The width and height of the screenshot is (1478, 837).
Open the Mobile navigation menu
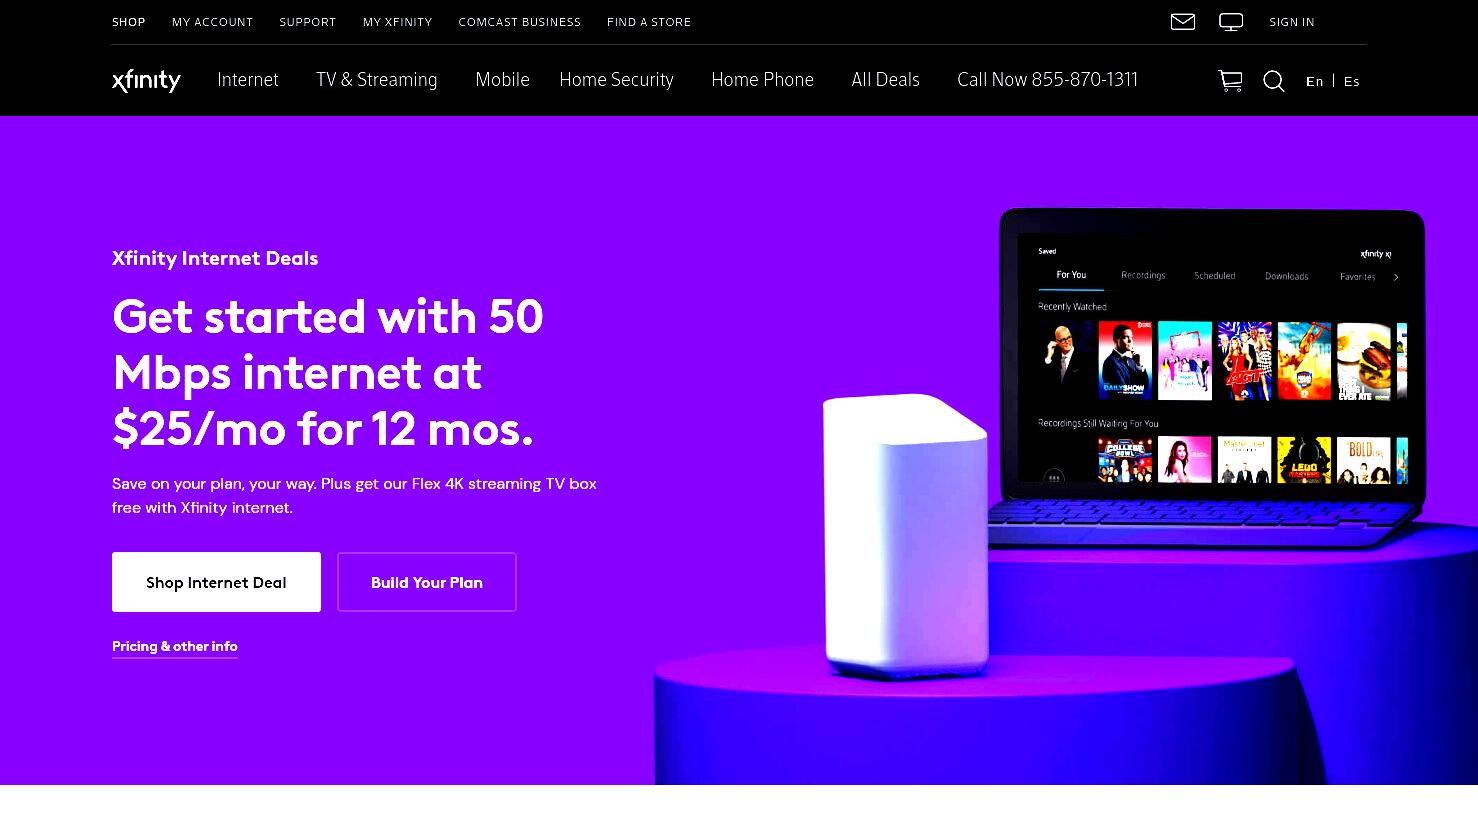click(502, 80)
